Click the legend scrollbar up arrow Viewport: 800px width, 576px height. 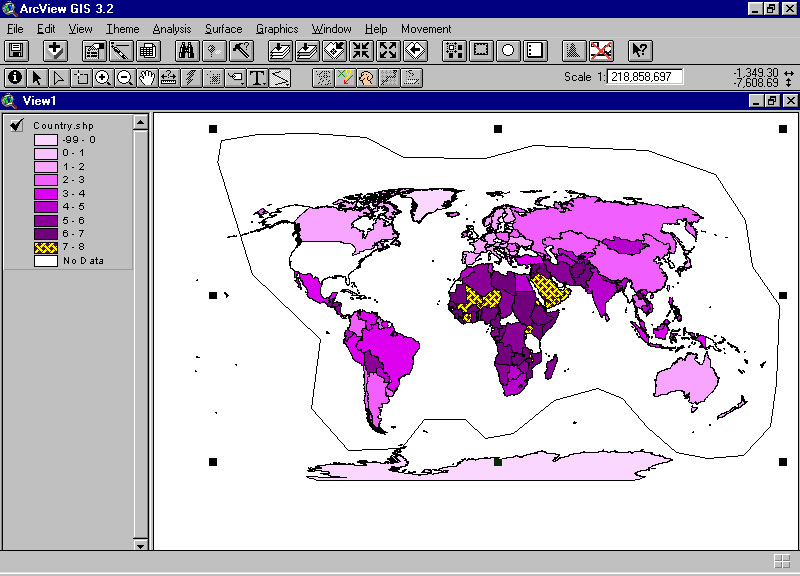tap(141, 122)
